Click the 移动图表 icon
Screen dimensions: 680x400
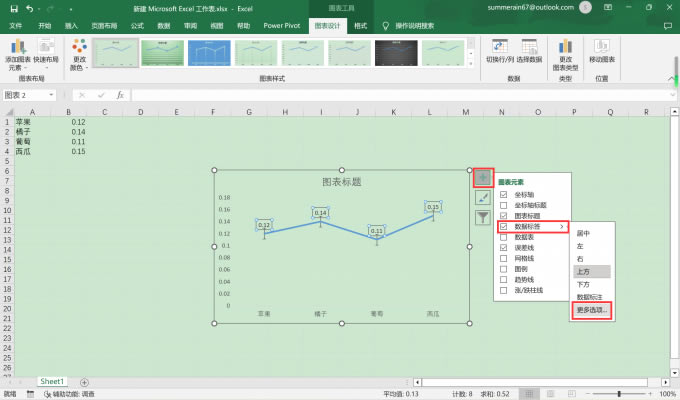click(x=601, y=46)
